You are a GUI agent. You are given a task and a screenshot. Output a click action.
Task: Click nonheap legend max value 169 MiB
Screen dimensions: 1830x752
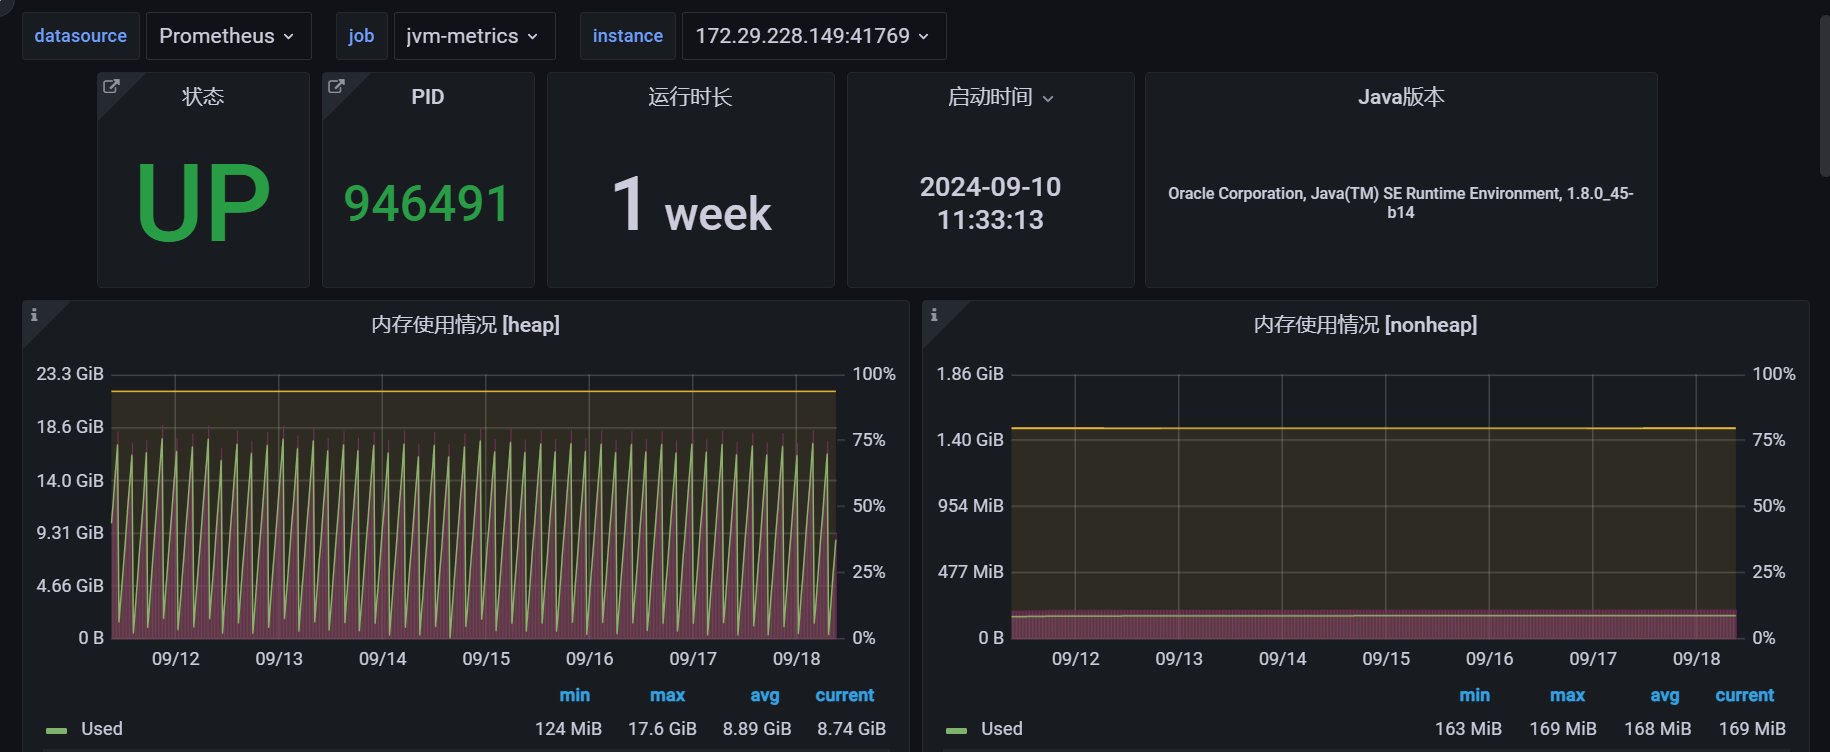click(x=1563, y=729)
